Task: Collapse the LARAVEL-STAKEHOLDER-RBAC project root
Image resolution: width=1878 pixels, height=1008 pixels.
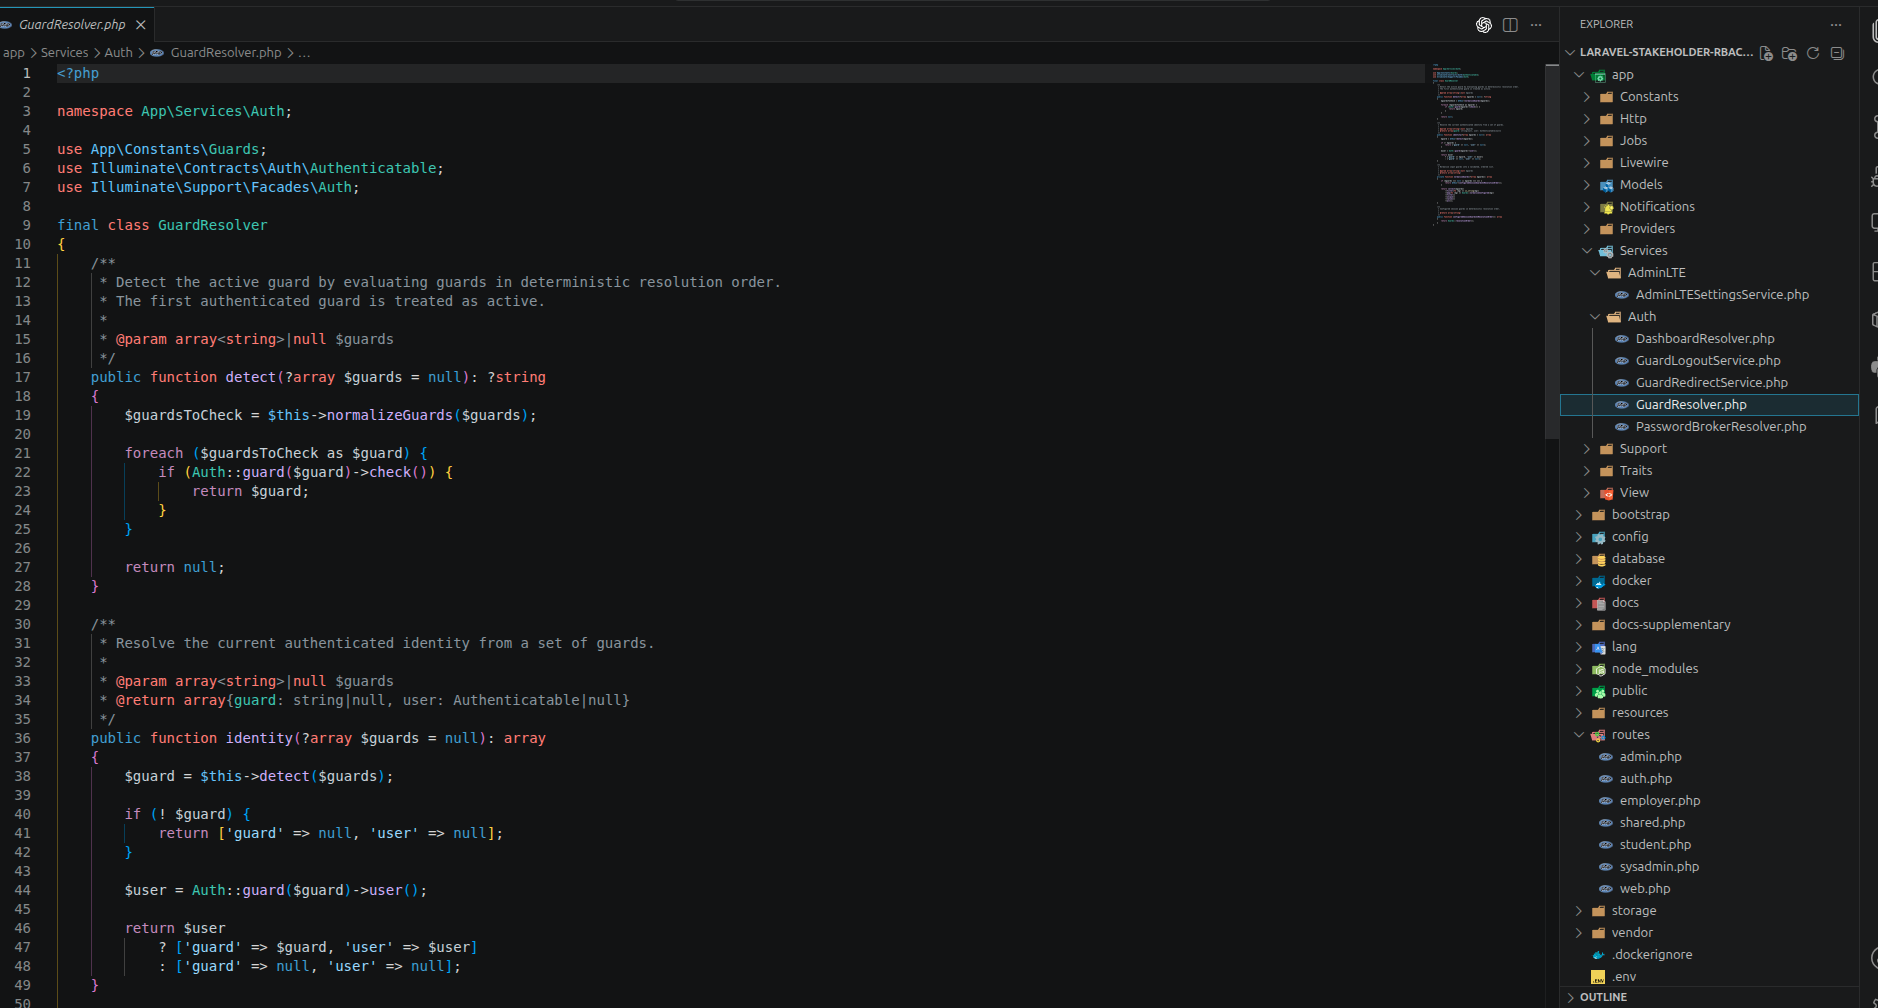Action: (1570, 53)
